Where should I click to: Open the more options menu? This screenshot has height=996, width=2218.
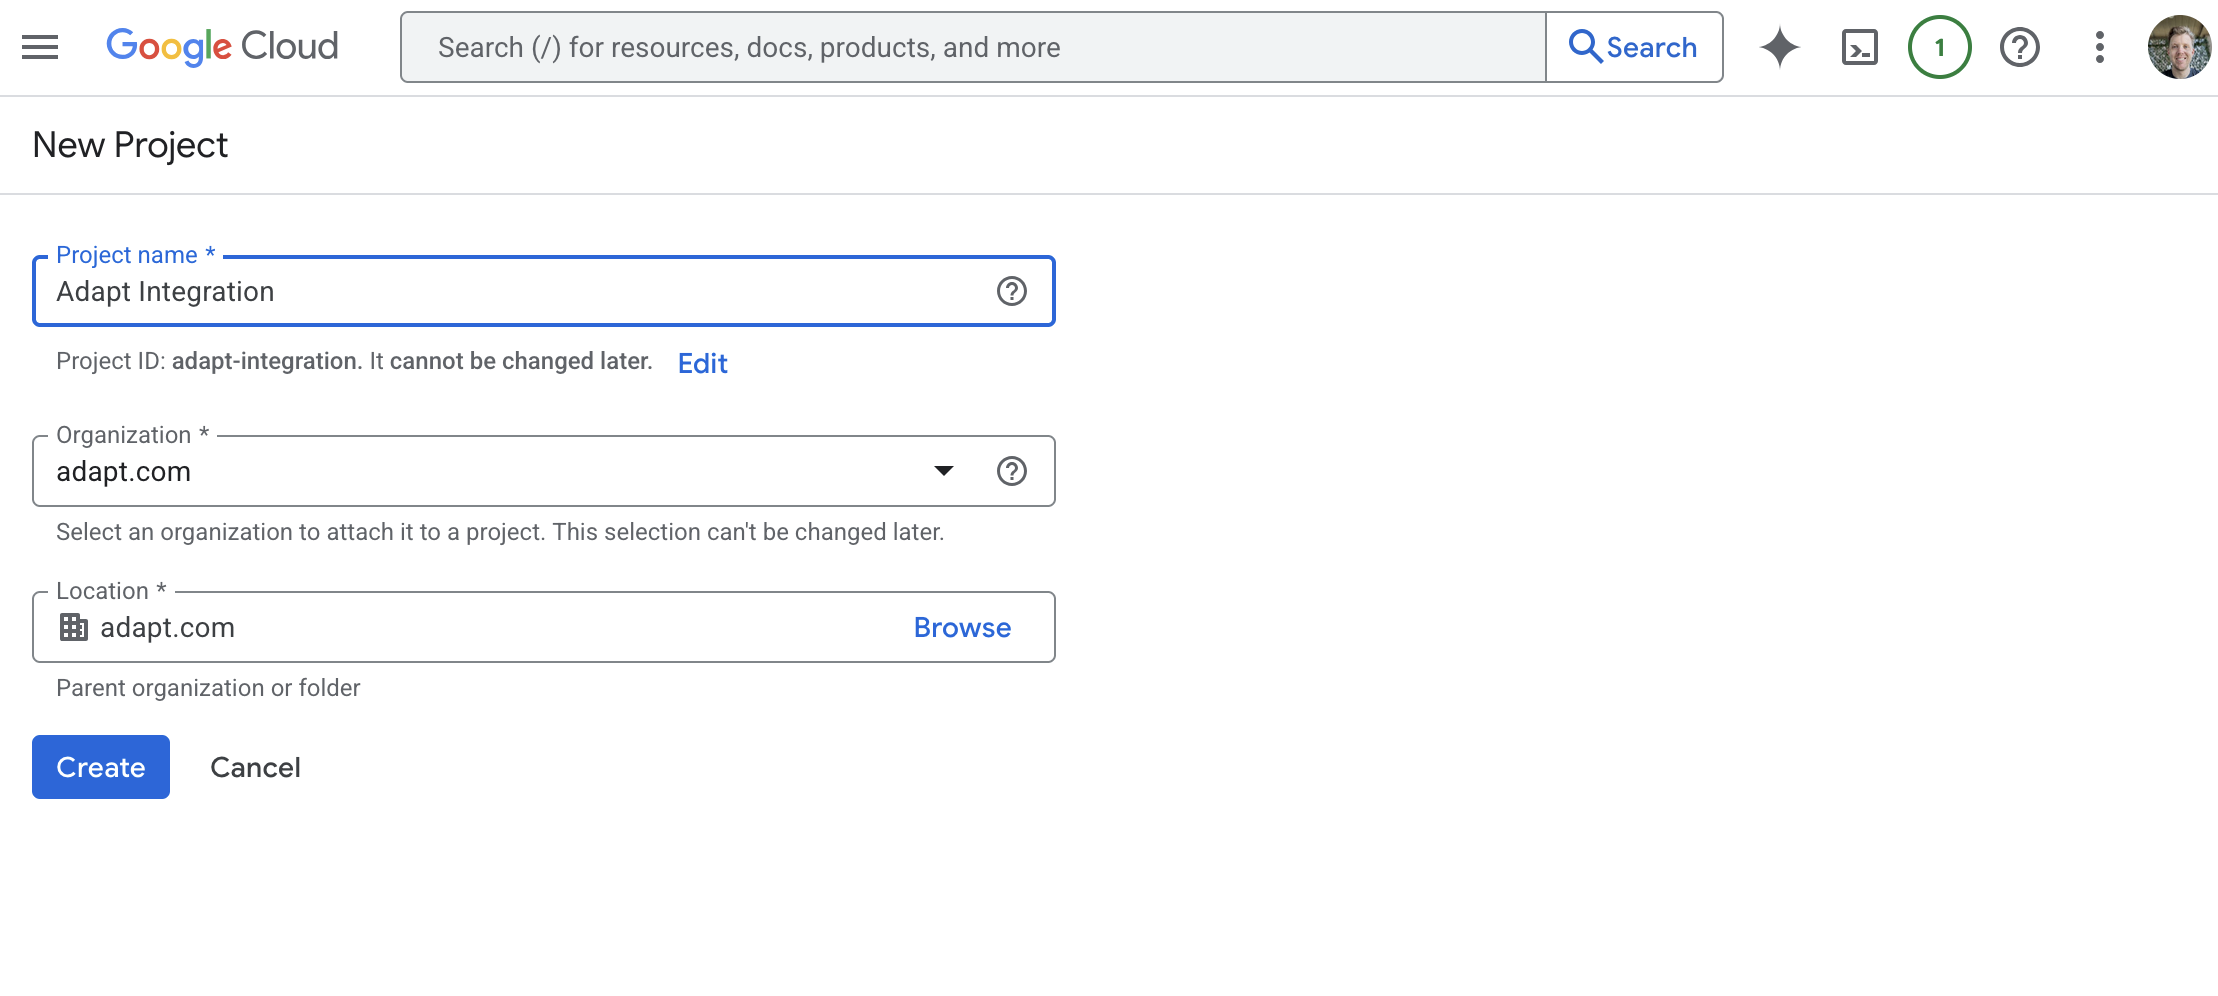[2098, 46]
